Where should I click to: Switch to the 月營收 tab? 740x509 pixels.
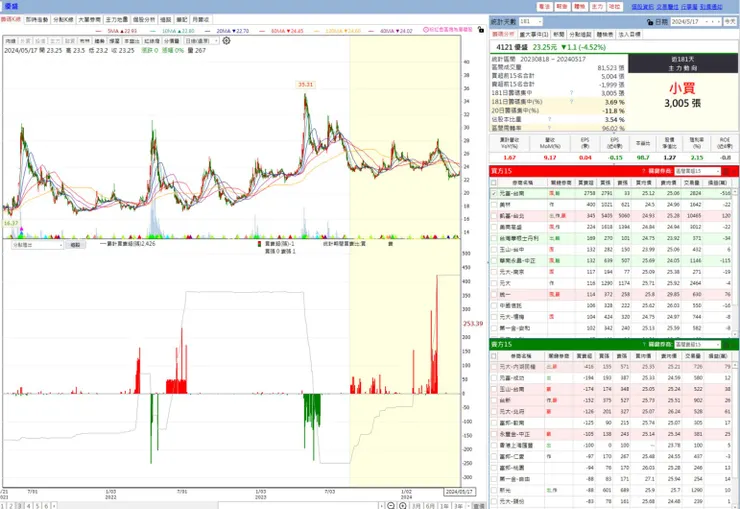[201, 19]
